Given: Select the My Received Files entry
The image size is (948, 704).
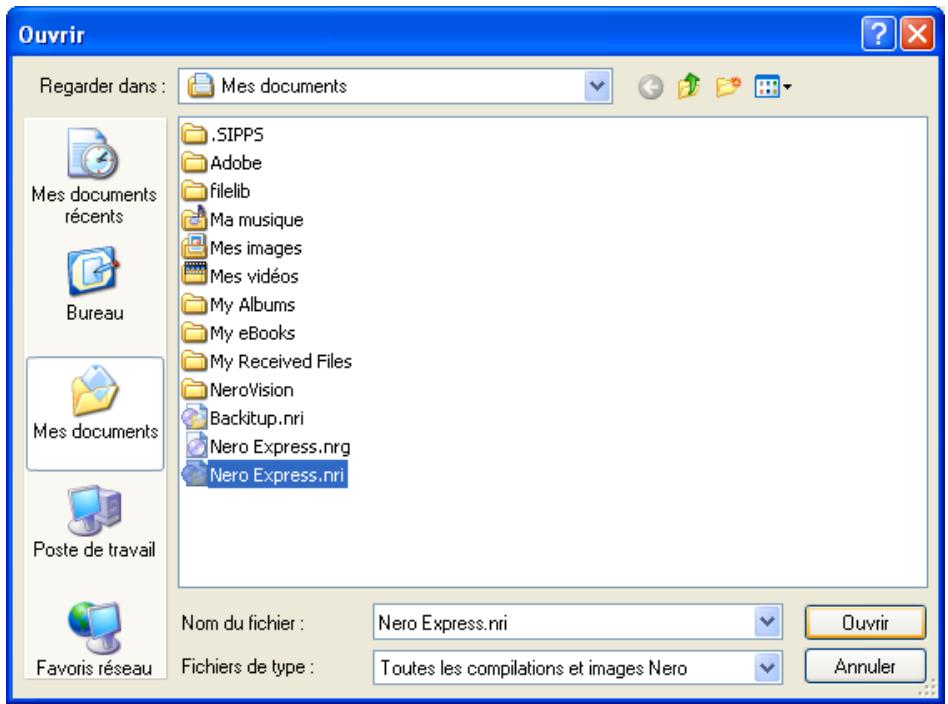Looking at the screenshot, I should tap(281, 362).
